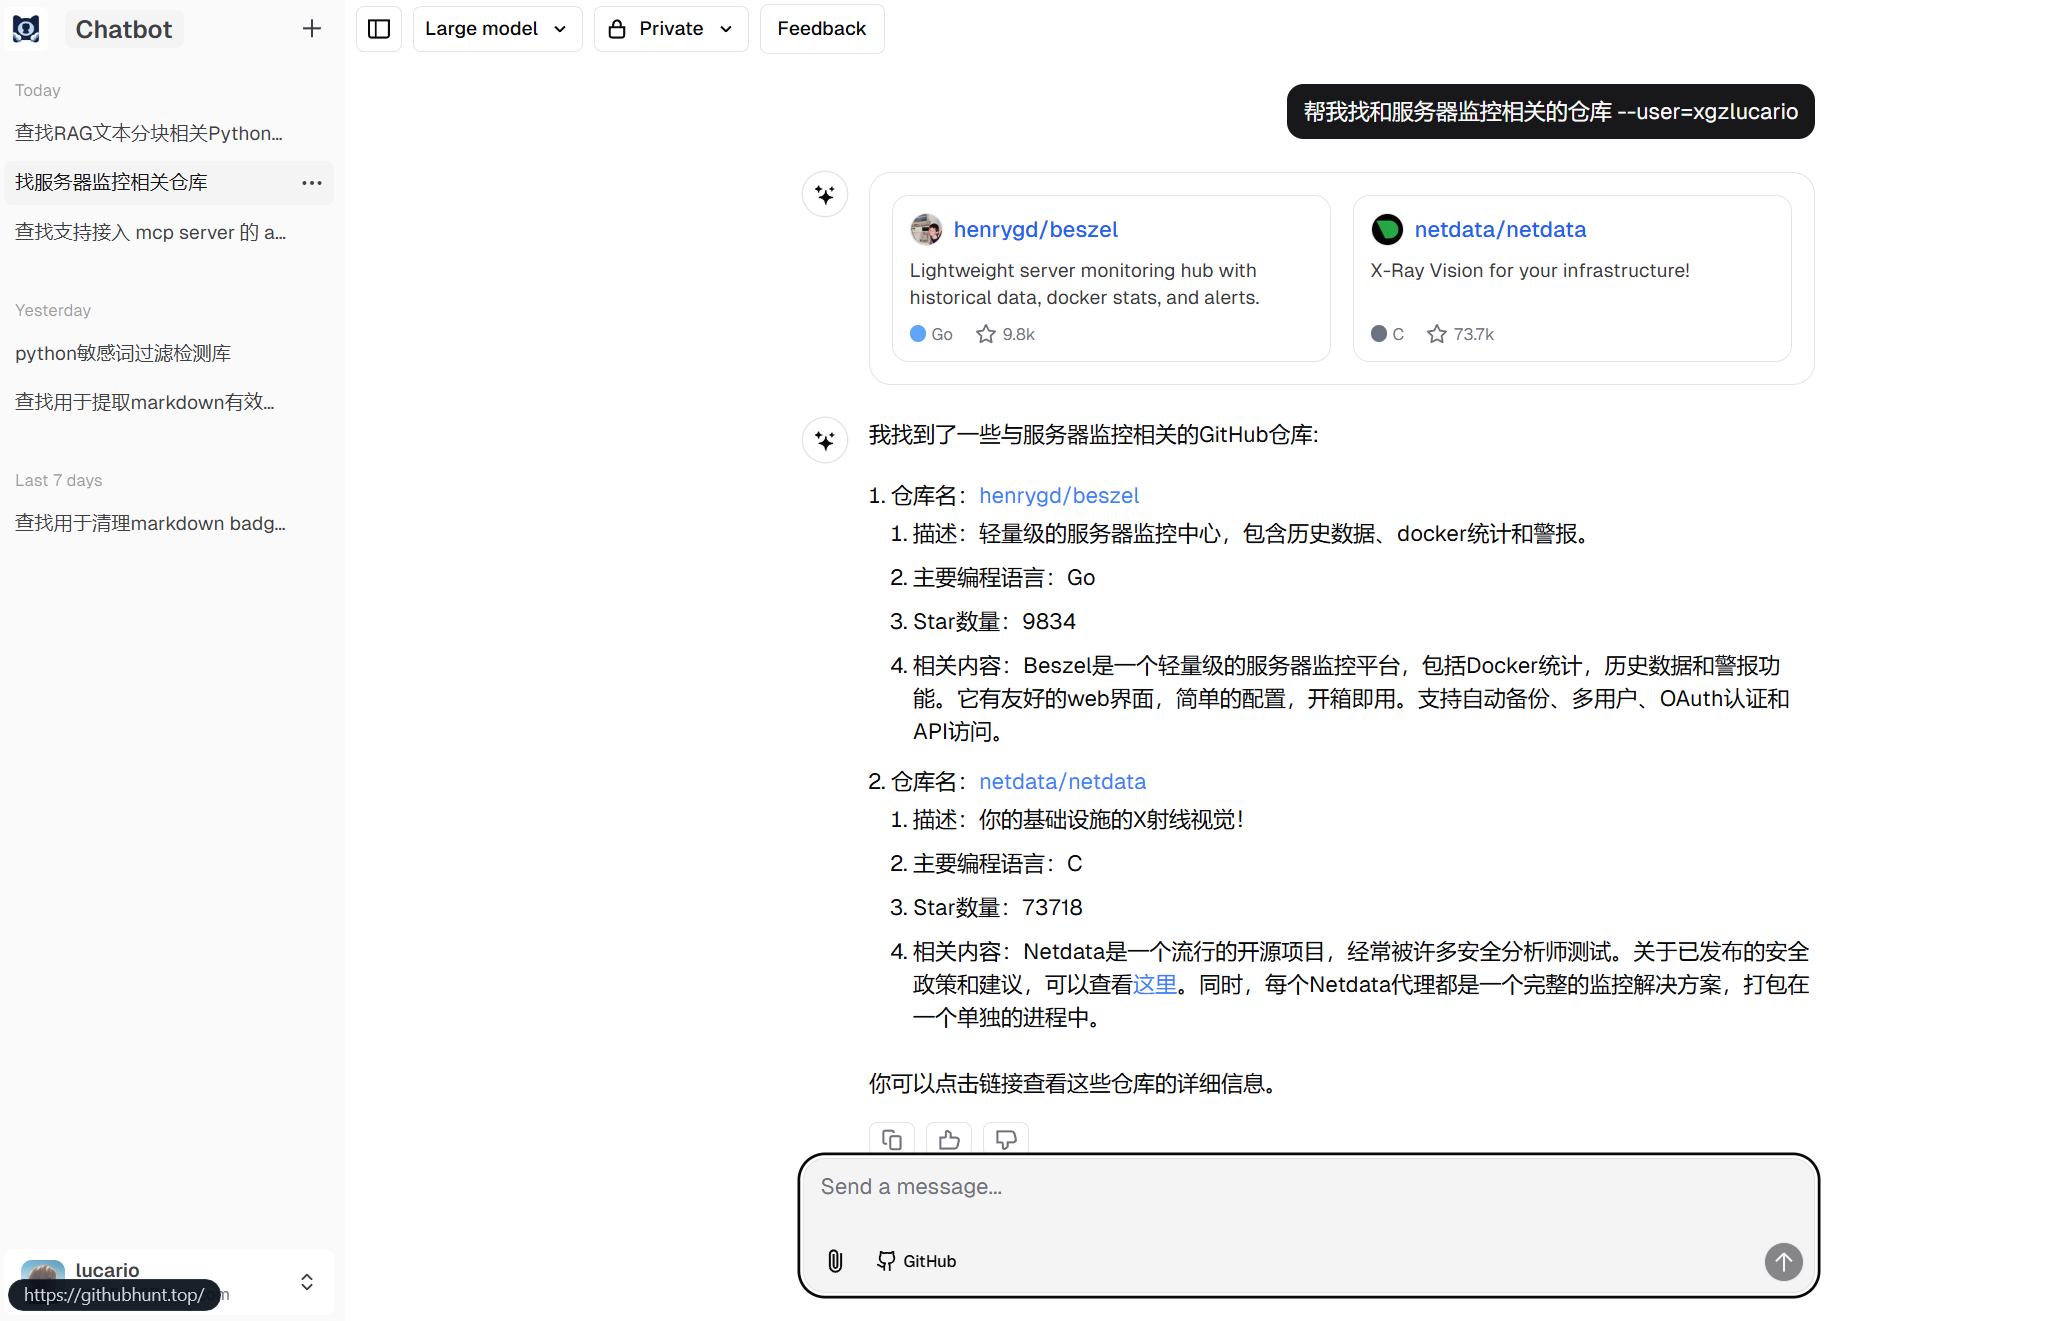Screen dimensions: 2062x1321
Task: Click the send message arrow button
Action: click(x=1783, y=1261)
